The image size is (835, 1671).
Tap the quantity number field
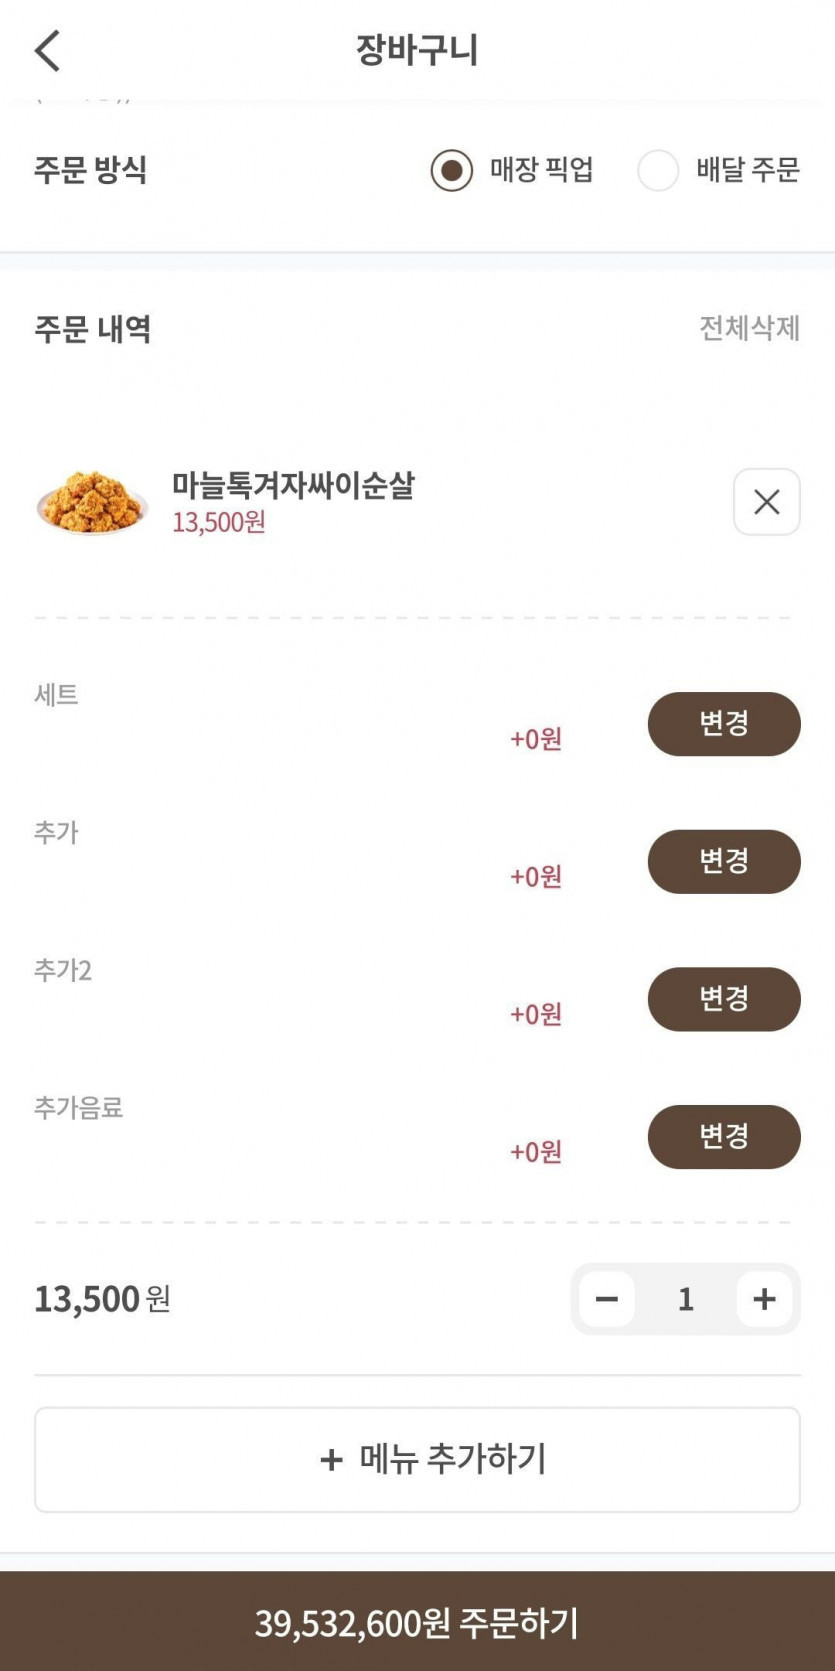(685, 1299)
